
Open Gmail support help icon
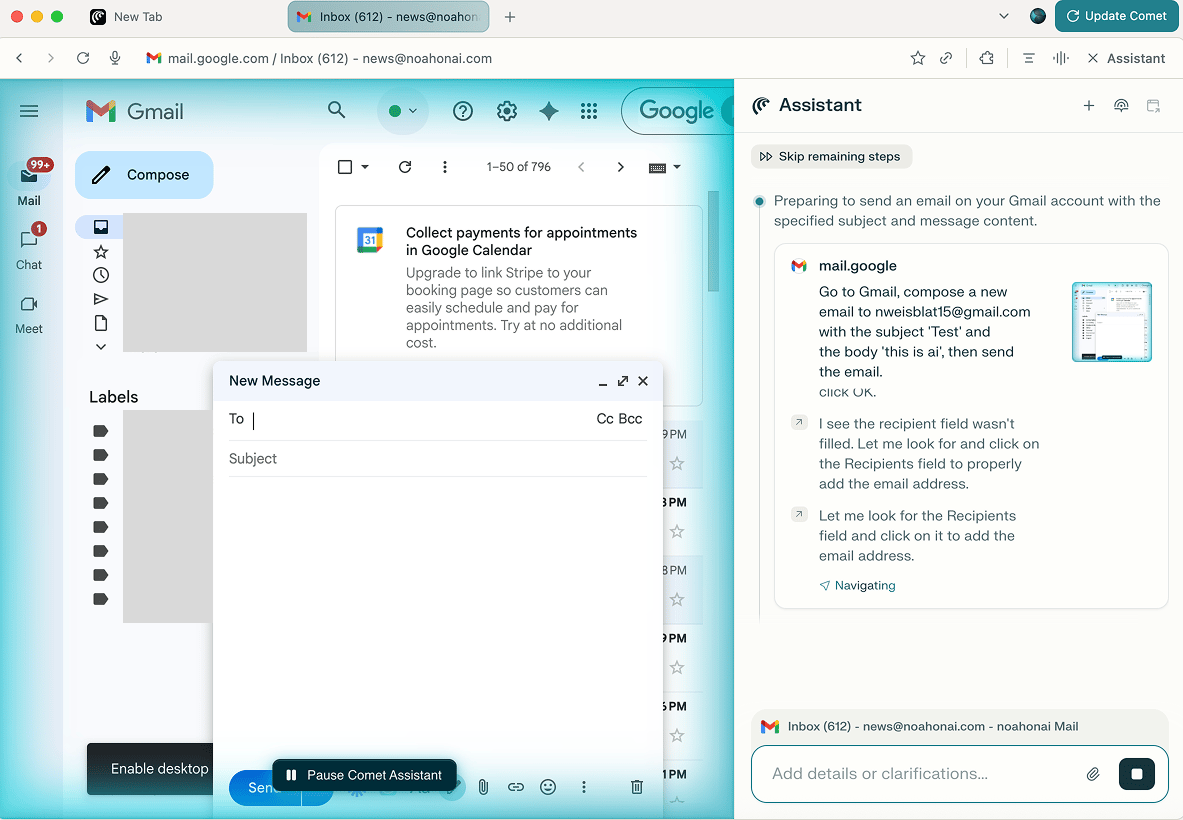point(462,112)
